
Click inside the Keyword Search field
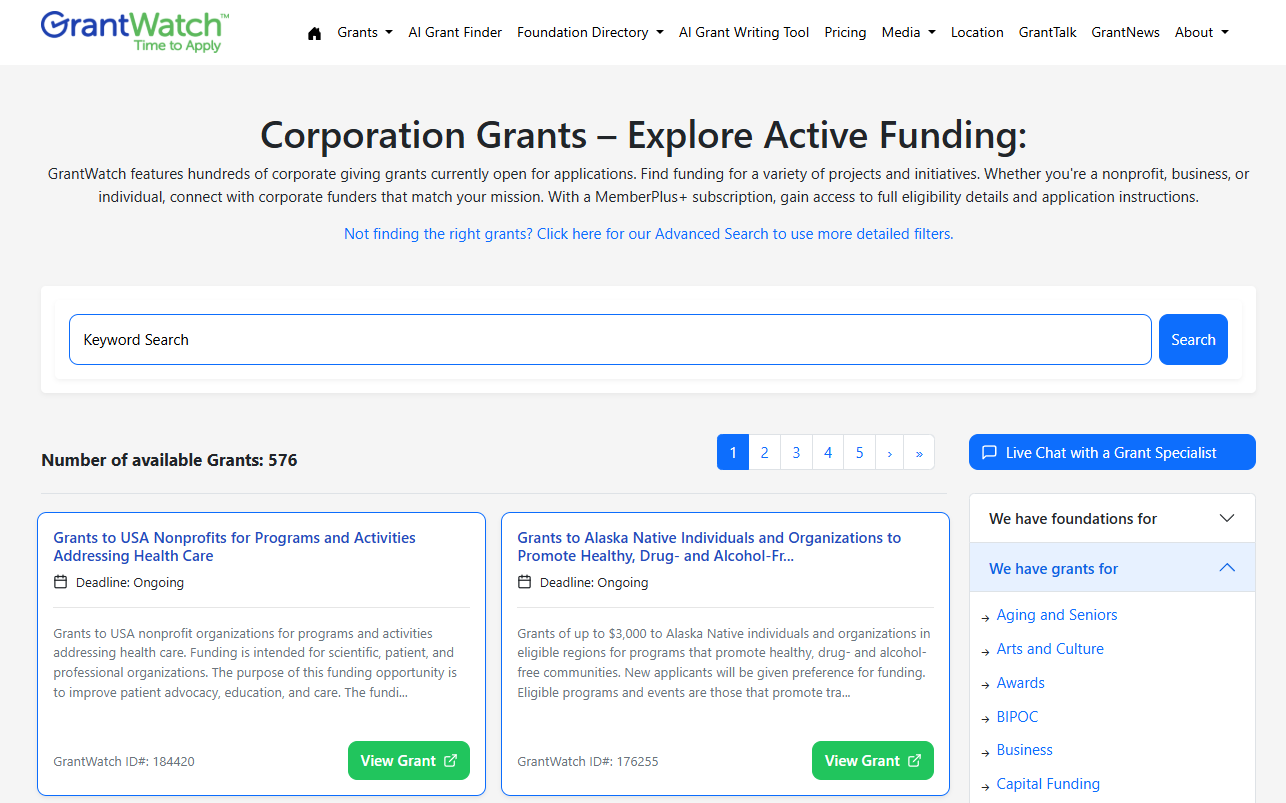pyautogui.click(x=609, y=339)
